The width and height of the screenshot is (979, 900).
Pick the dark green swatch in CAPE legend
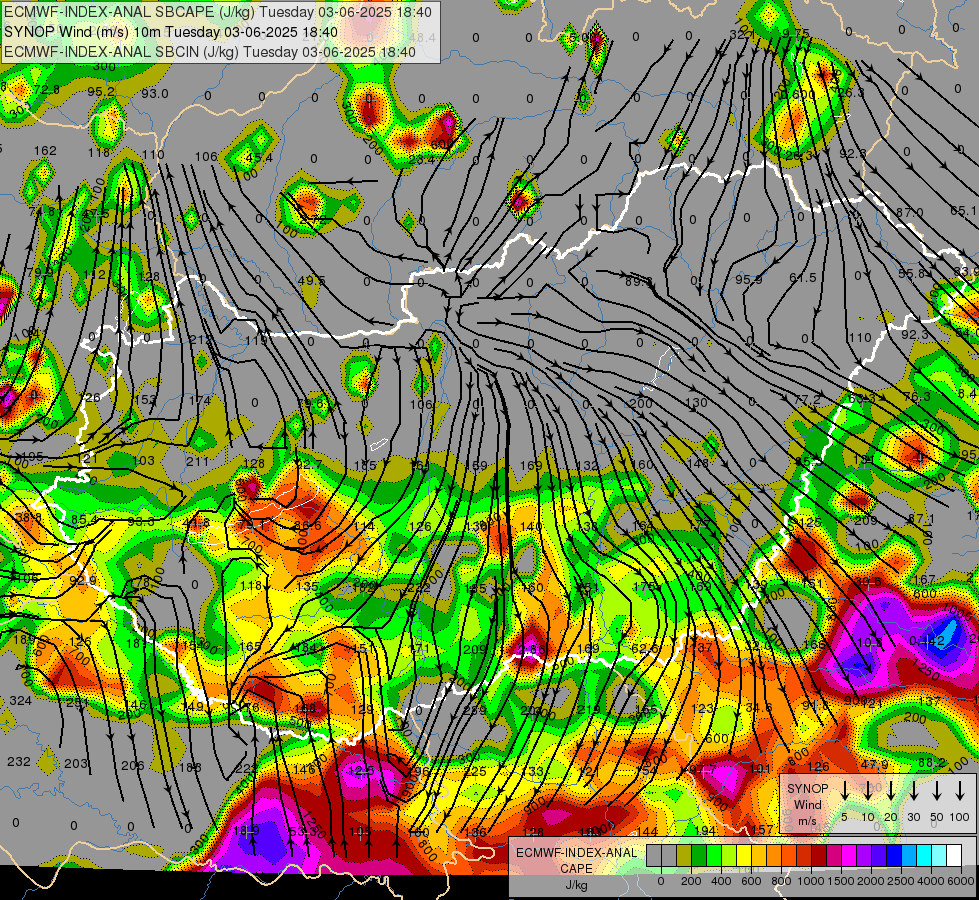click(699, 856)
